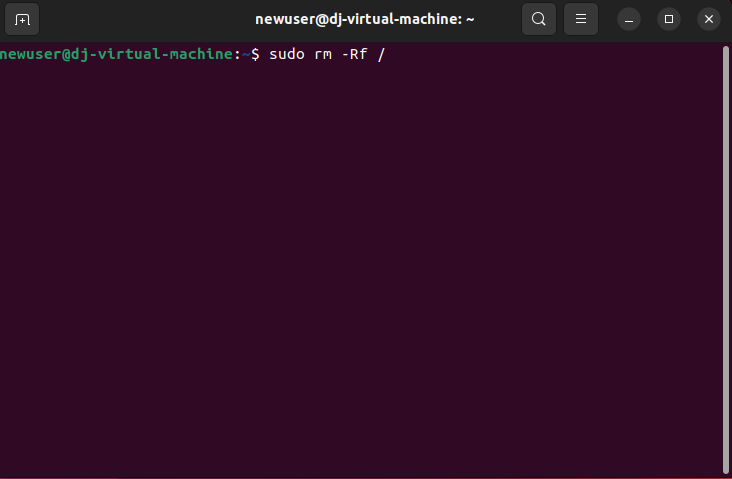The image size is (732, 479).
Task: Click the 'sudo rm -Rf /' command text
Action: 327,54
